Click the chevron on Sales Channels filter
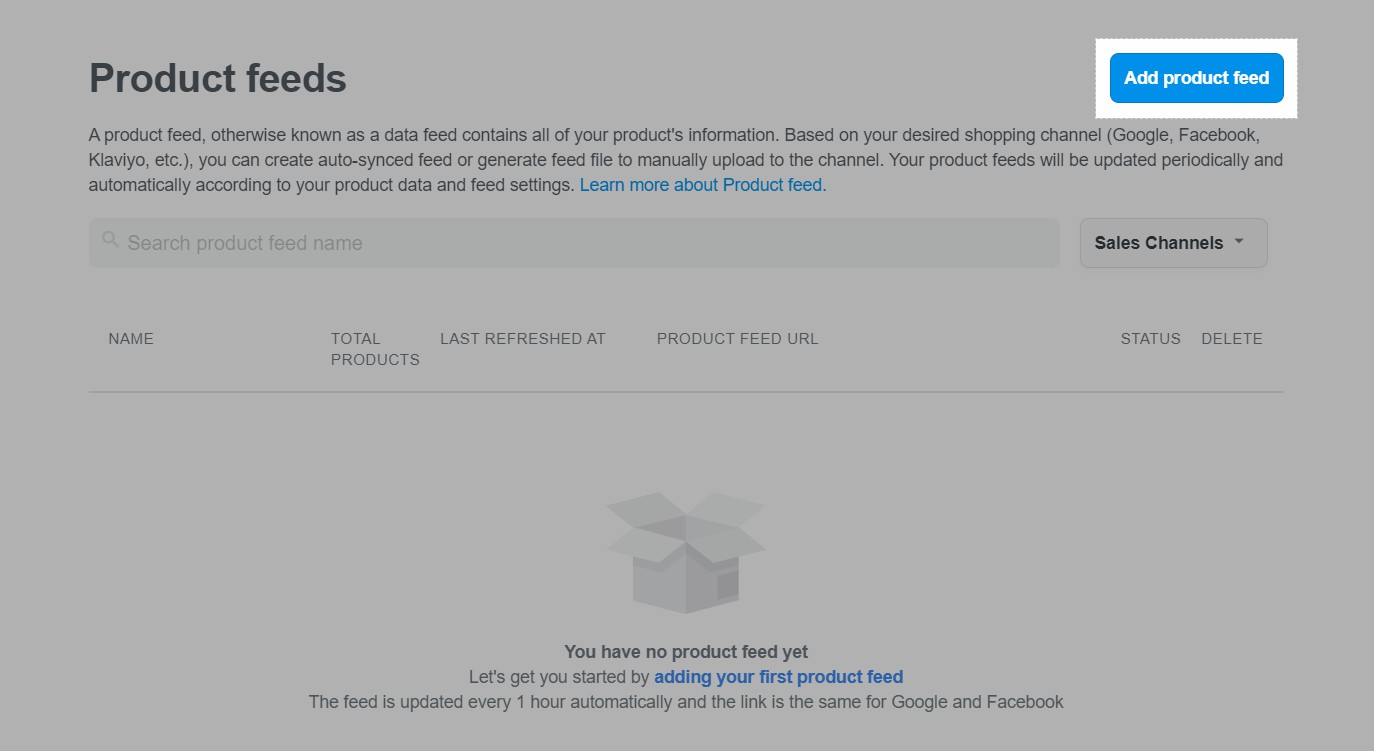The image size is (1374, 751). tap(1238, 242)
